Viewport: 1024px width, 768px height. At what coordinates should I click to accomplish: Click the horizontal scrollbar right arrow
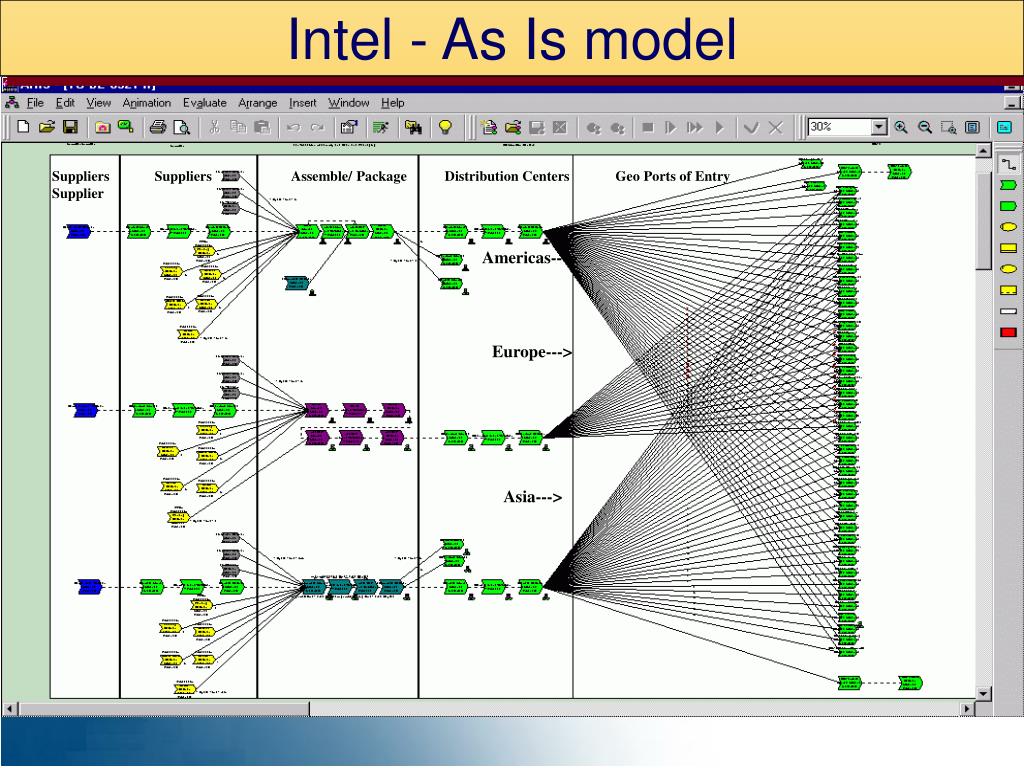[x=967, y=709]
